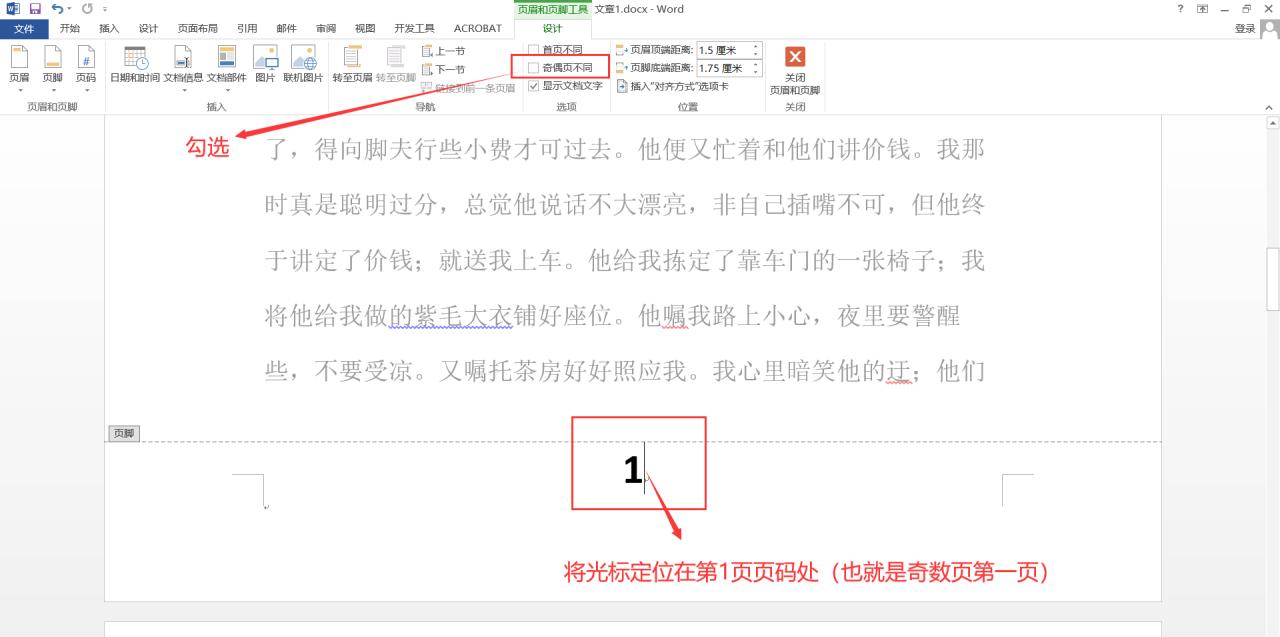1280x637 pixels.
Task: Open the 文档部件 quick parts menu
Action: click(x=226, y=68)
